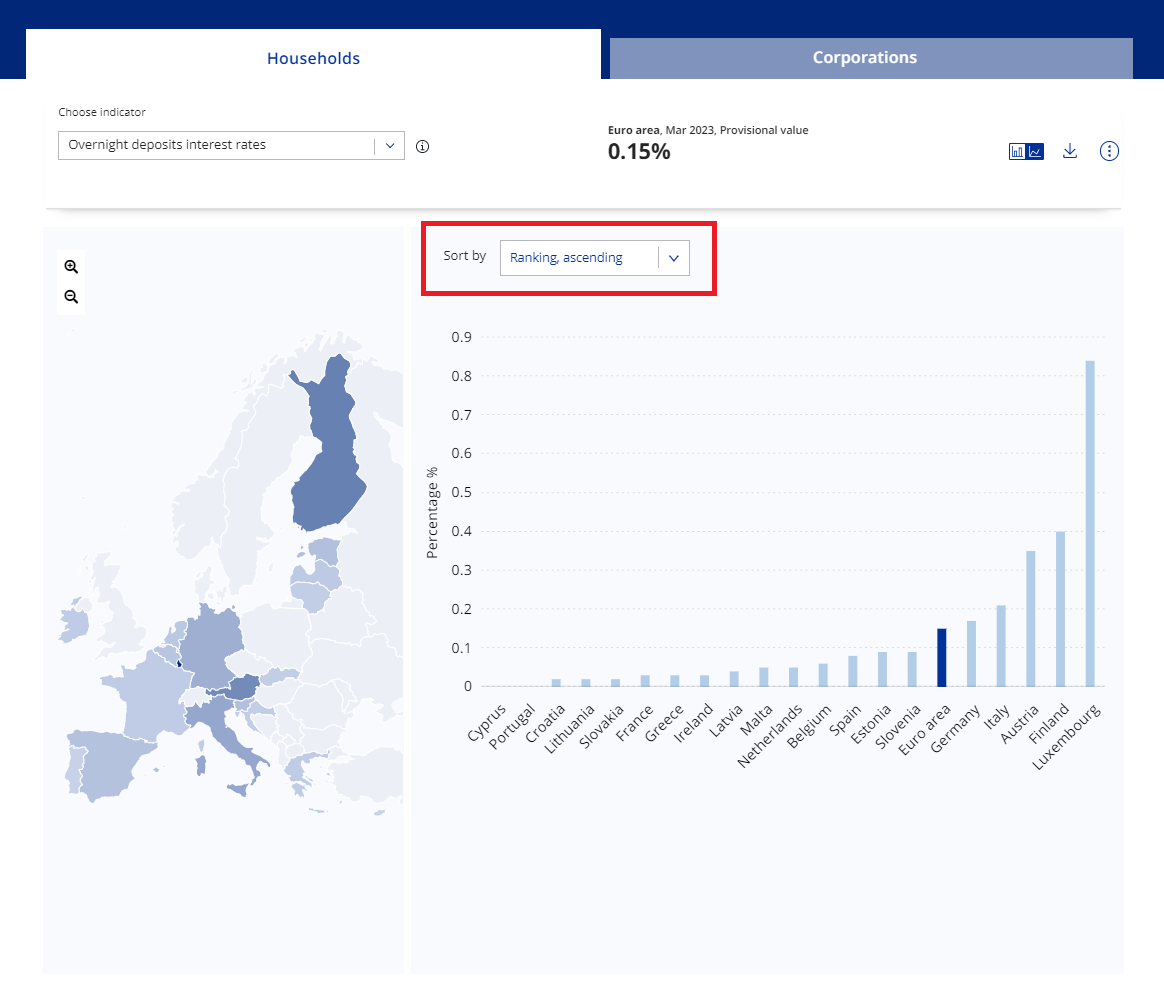
Task: Click the Sort by dropdown chevron arrow
Action: [x=674, y=258]
